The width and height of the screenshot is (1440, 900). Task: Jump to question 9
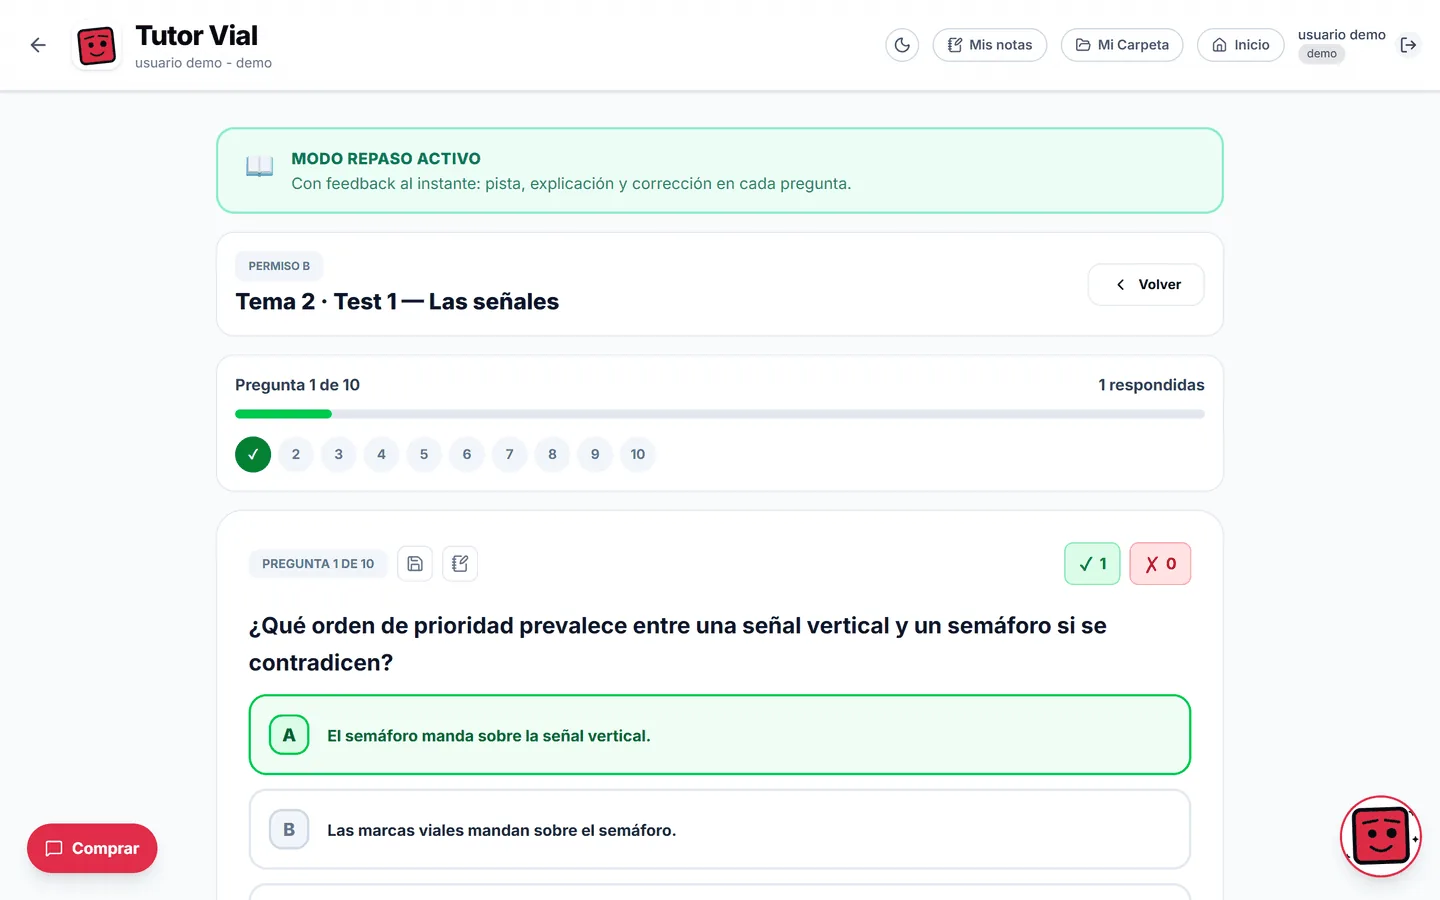tap(595, 454)
